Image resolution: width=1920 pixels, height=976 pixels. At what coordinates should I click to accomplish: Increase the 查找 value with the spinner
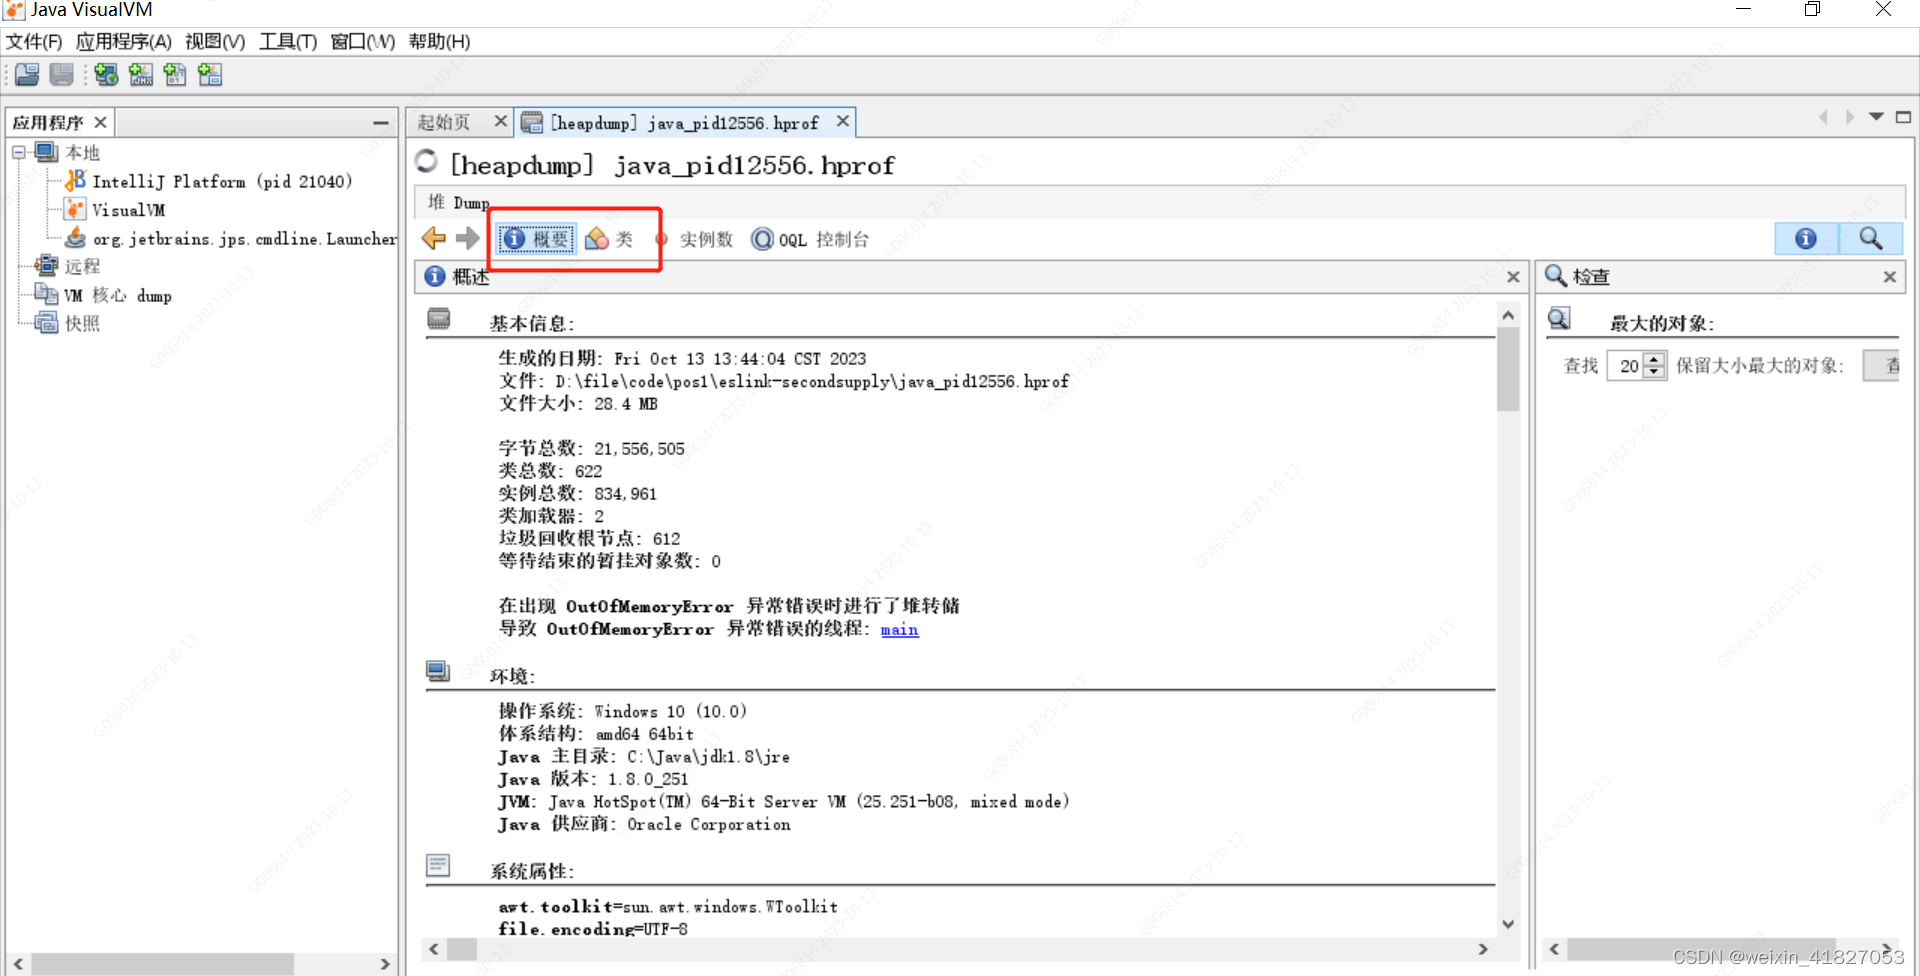coord(1655,361)
